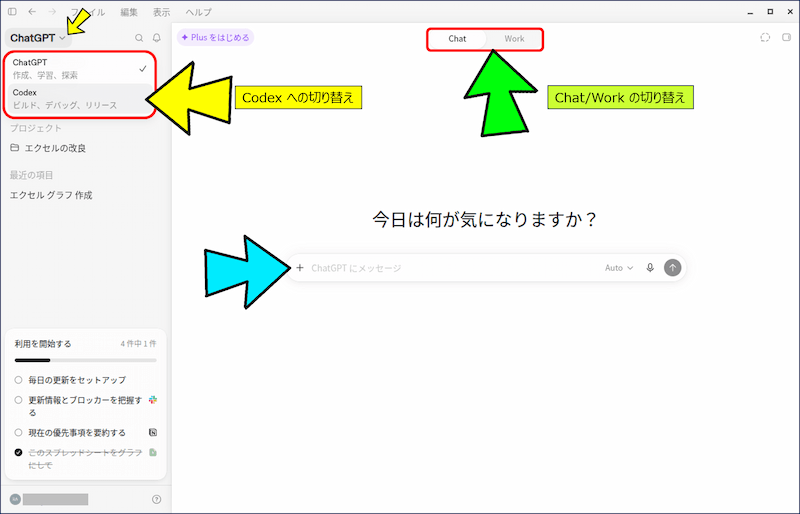Click the 最近の項目 section header
Screen dimensions: 800x514
click(31, 175)
